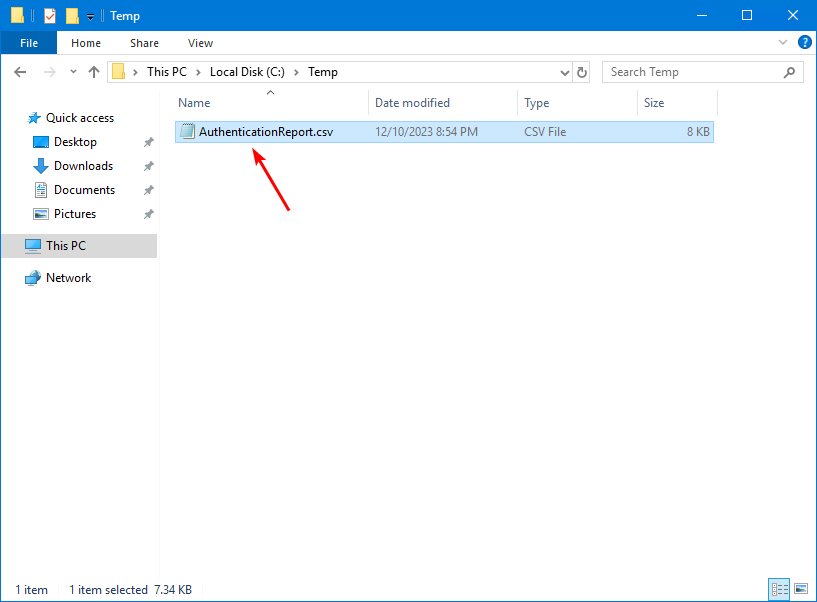Click the Properties icon in quick access toolbar
Image resolution: width=817 pixels, height=602 pixels.
click(50, 16)
